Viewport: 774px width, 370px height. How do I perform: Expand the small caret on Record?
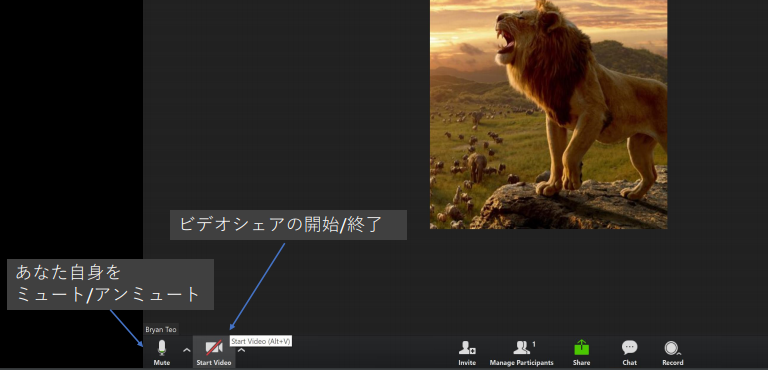(x=679, y=353)
